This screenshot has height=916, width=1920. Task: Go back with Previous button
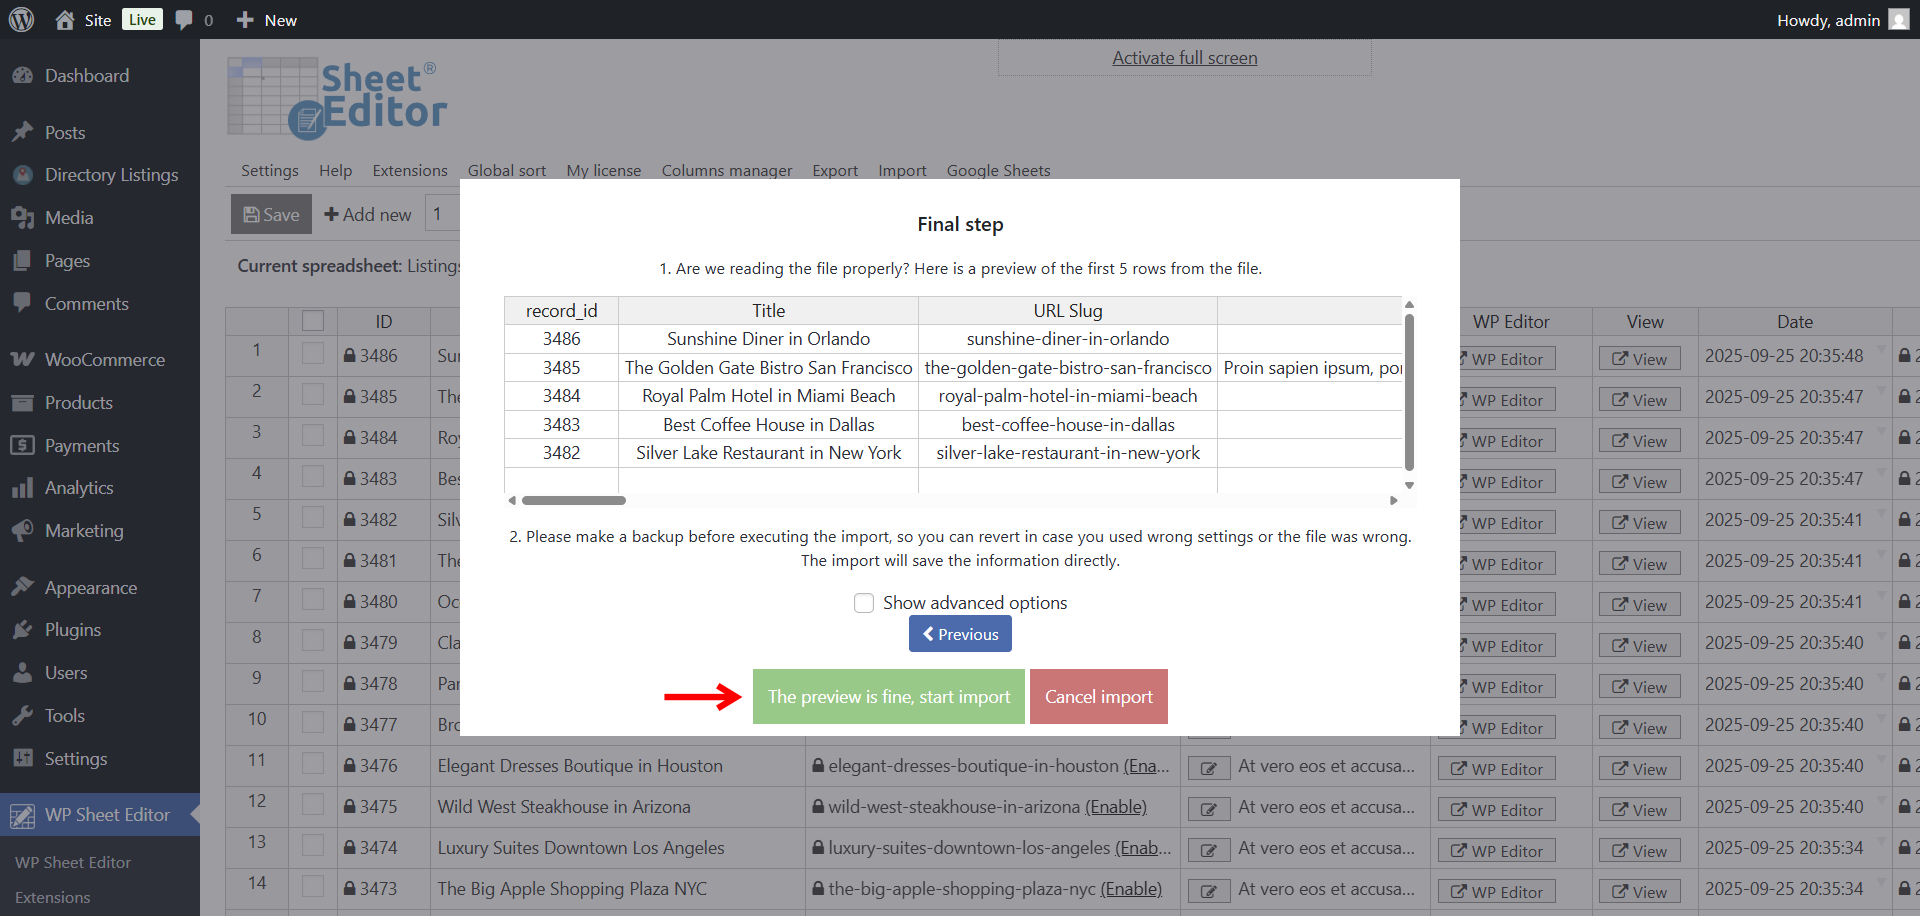pos(960,634)
